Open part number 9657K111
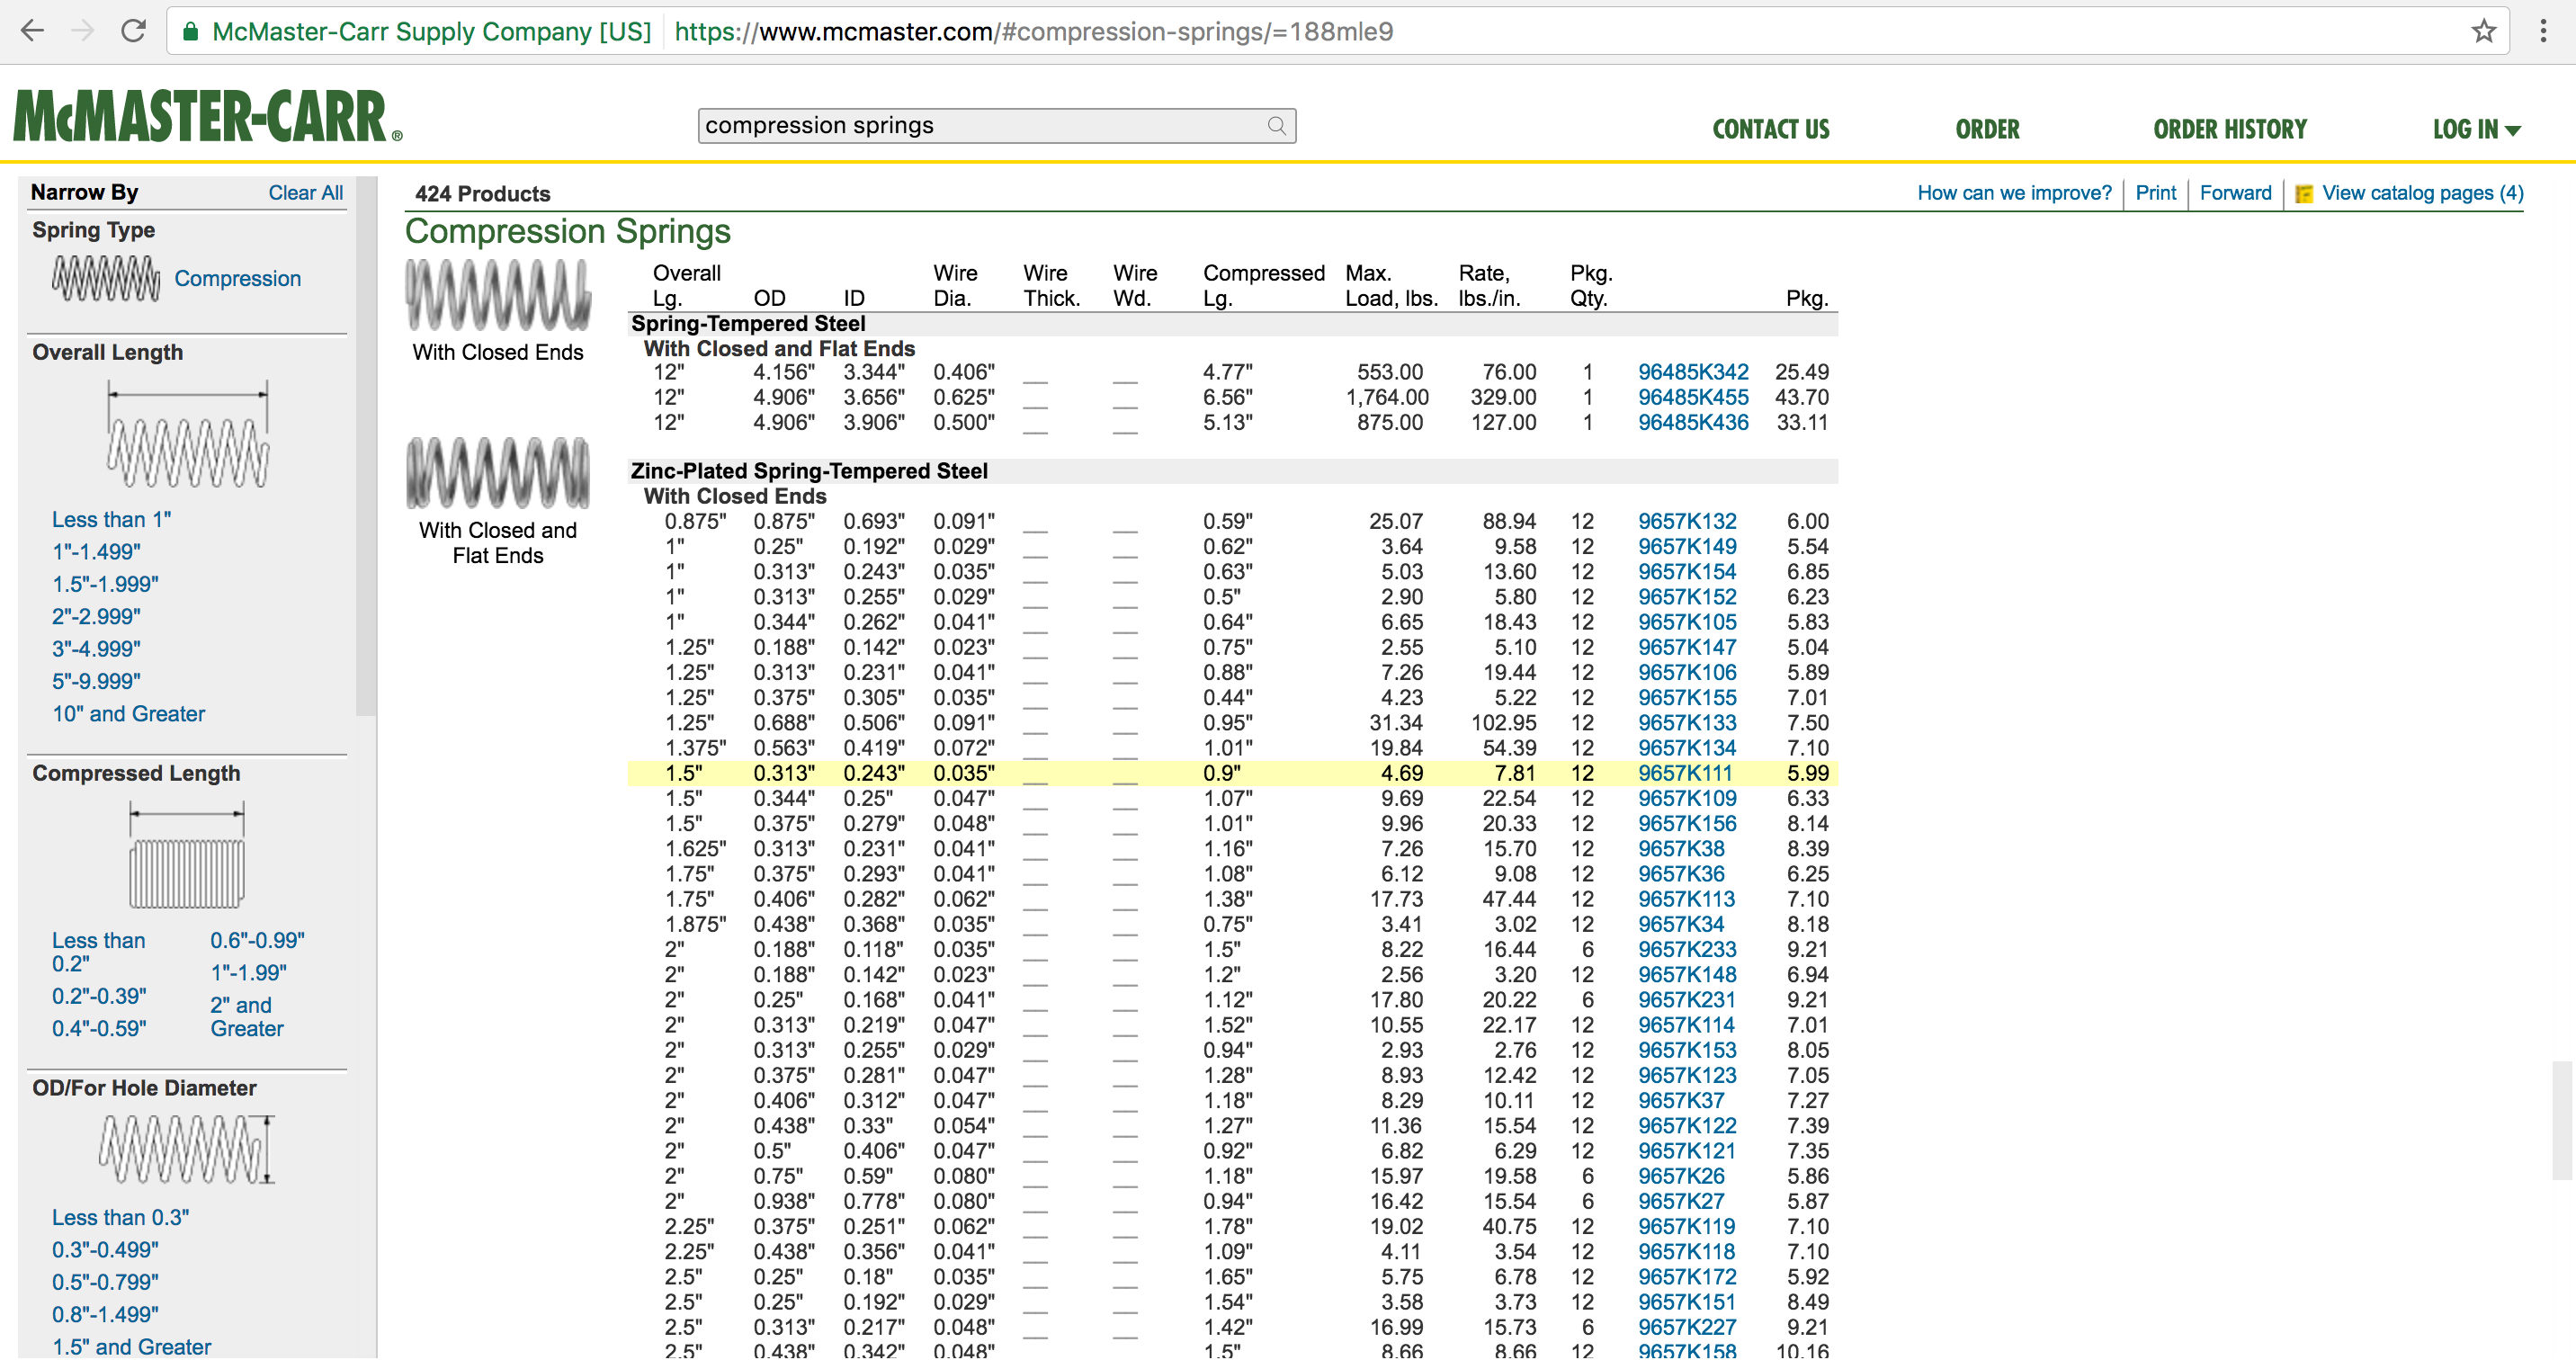The width and height of the screenshot is (2576, 1360). coord(1684,773)
